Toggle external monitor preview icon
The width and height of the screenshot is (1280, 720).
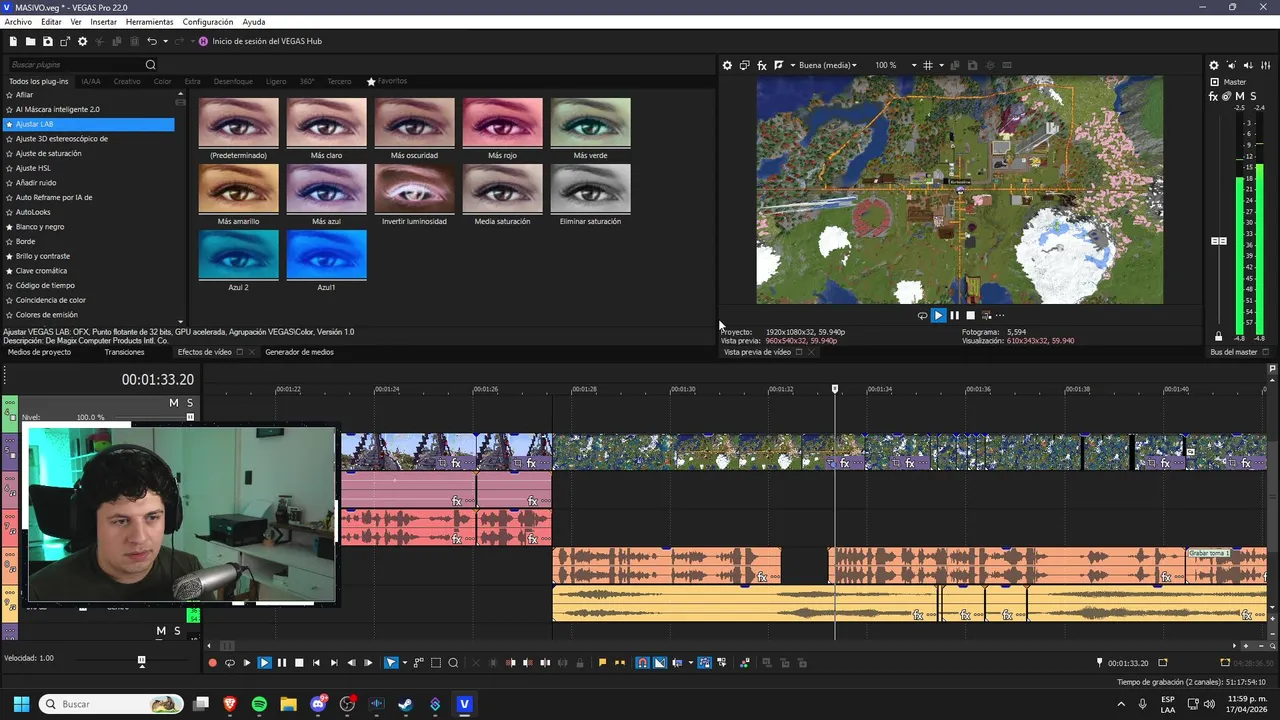click(744, 65)
